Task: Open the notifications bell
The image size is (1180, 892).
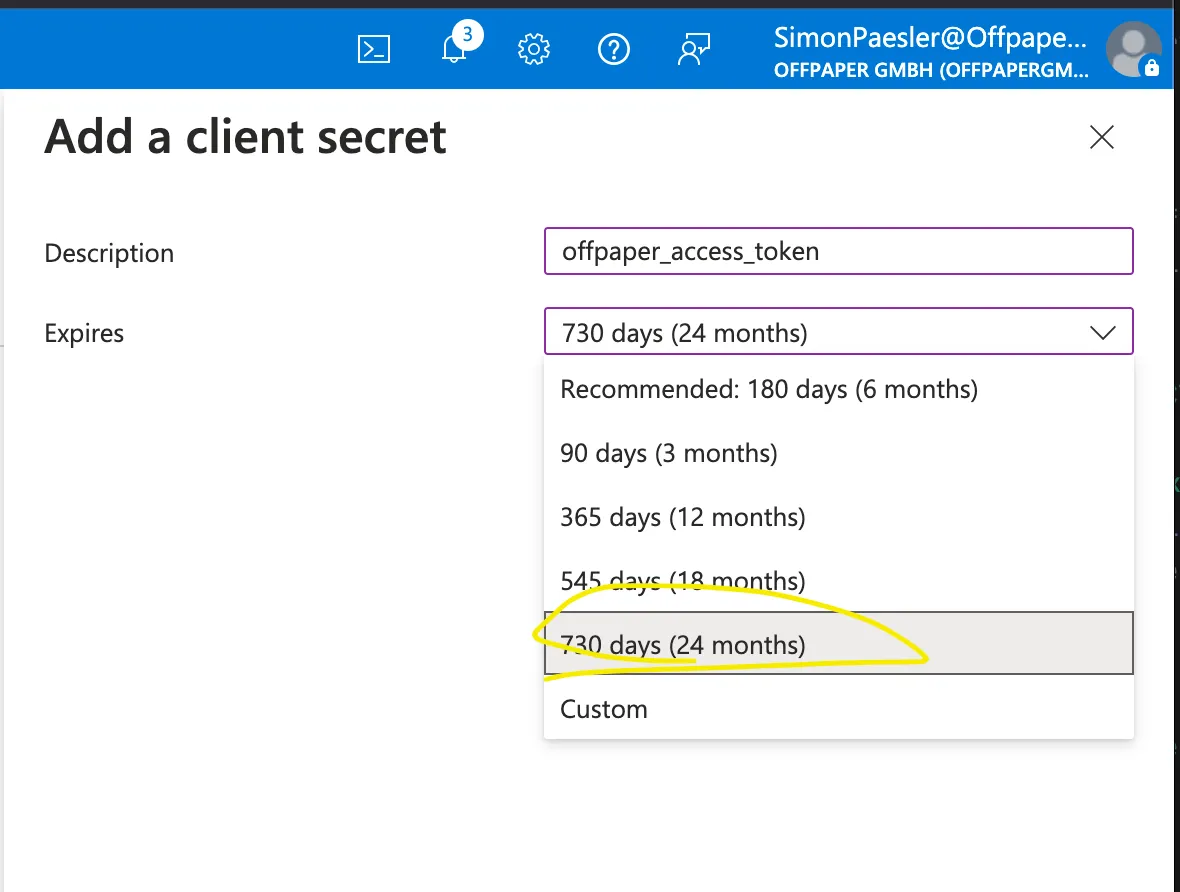Action: (x=454, y=50)
